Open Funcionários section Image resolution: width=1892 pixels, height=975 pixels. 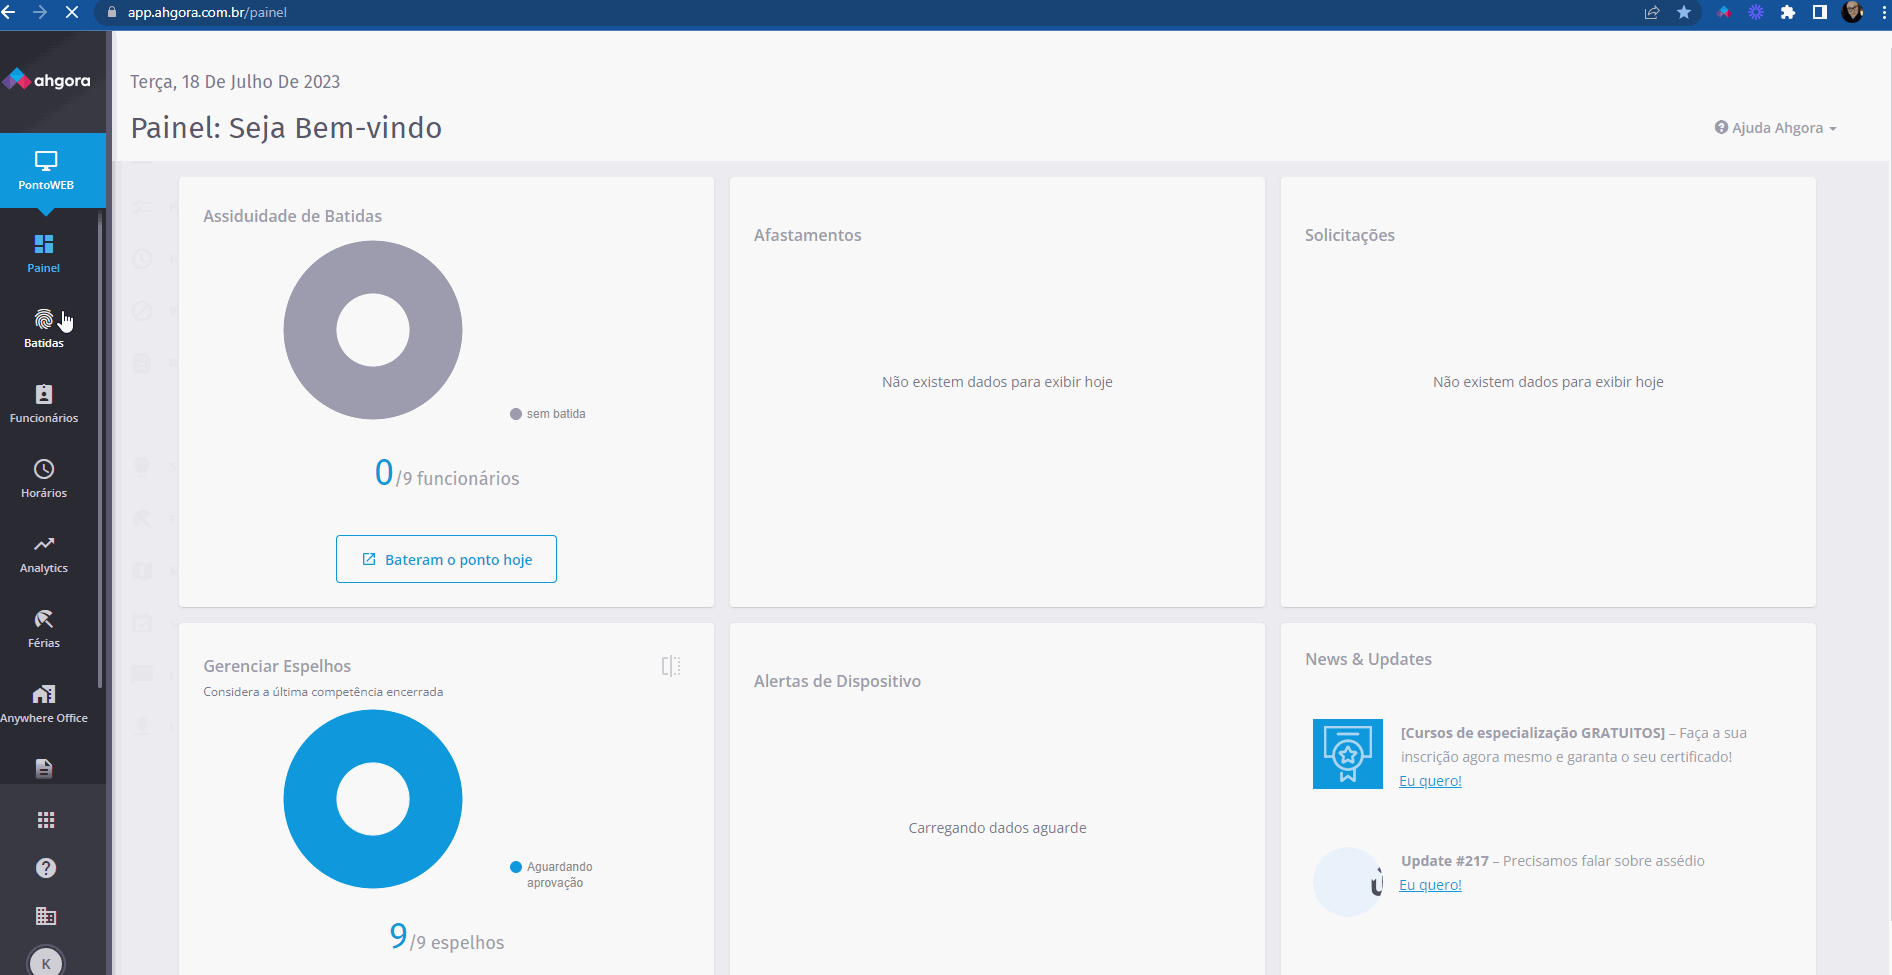(x=44, y=404)
